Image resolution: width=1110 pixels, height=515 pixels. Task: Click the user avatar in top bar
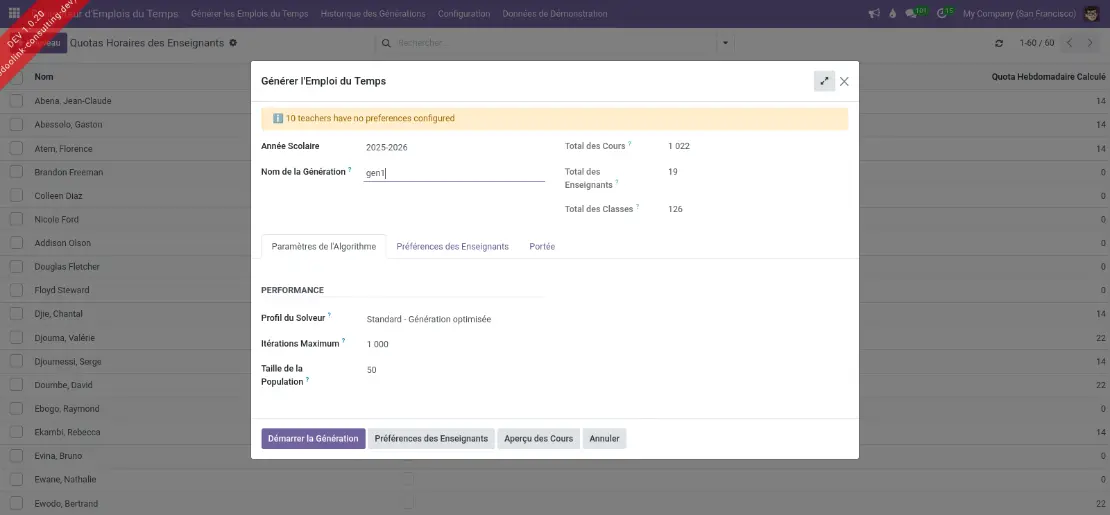(1092, 14)
